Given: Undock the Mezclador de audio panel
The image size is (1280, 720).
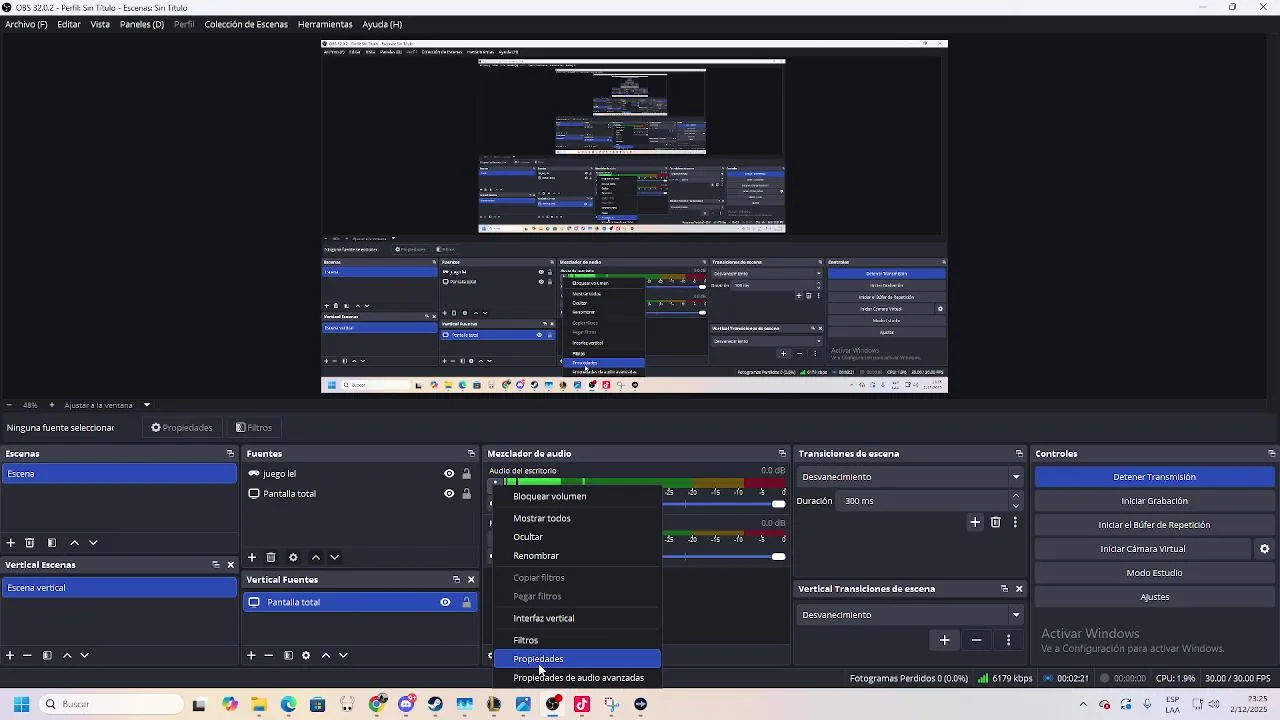Looking at the screenshot, I should coord(782,454).
